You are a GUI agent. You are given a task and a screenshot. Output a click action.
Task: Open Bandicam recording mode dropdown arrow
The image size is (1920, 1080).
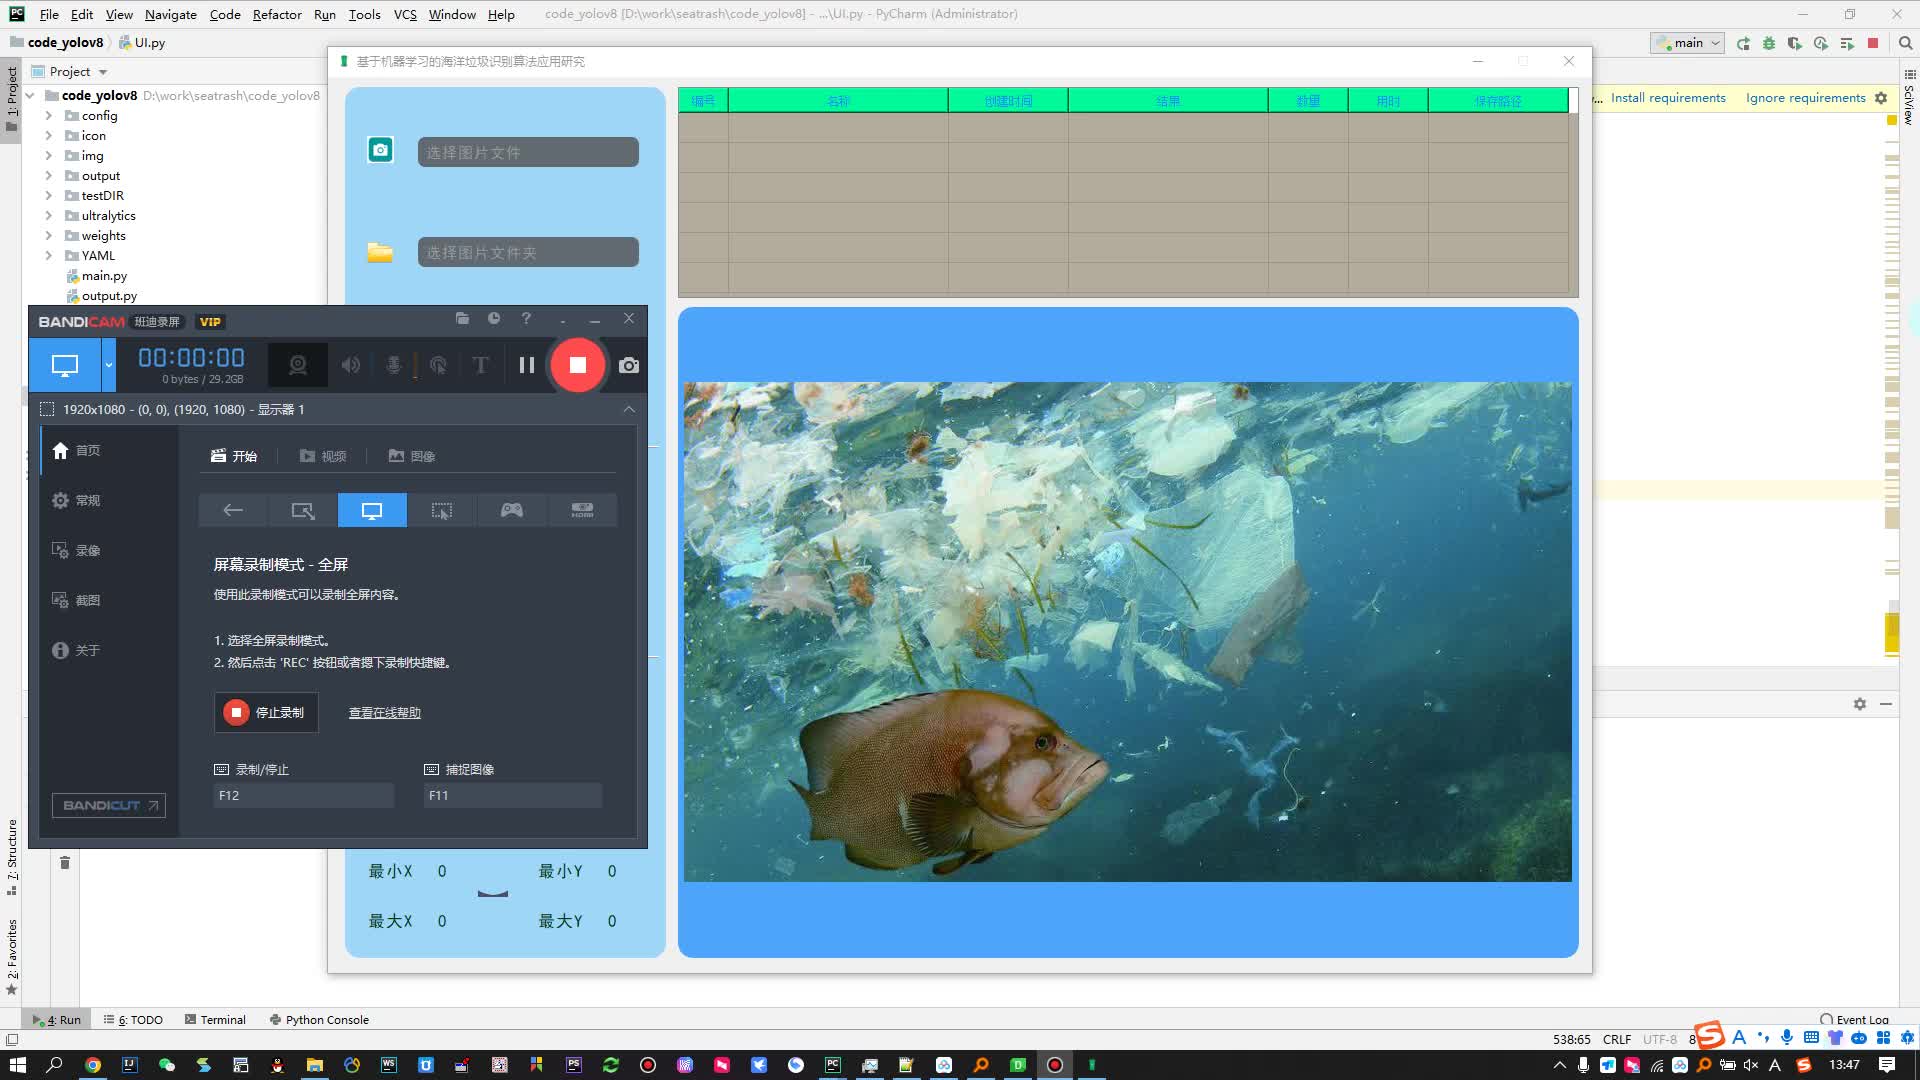pyautogui.click(x=108, y=365)
